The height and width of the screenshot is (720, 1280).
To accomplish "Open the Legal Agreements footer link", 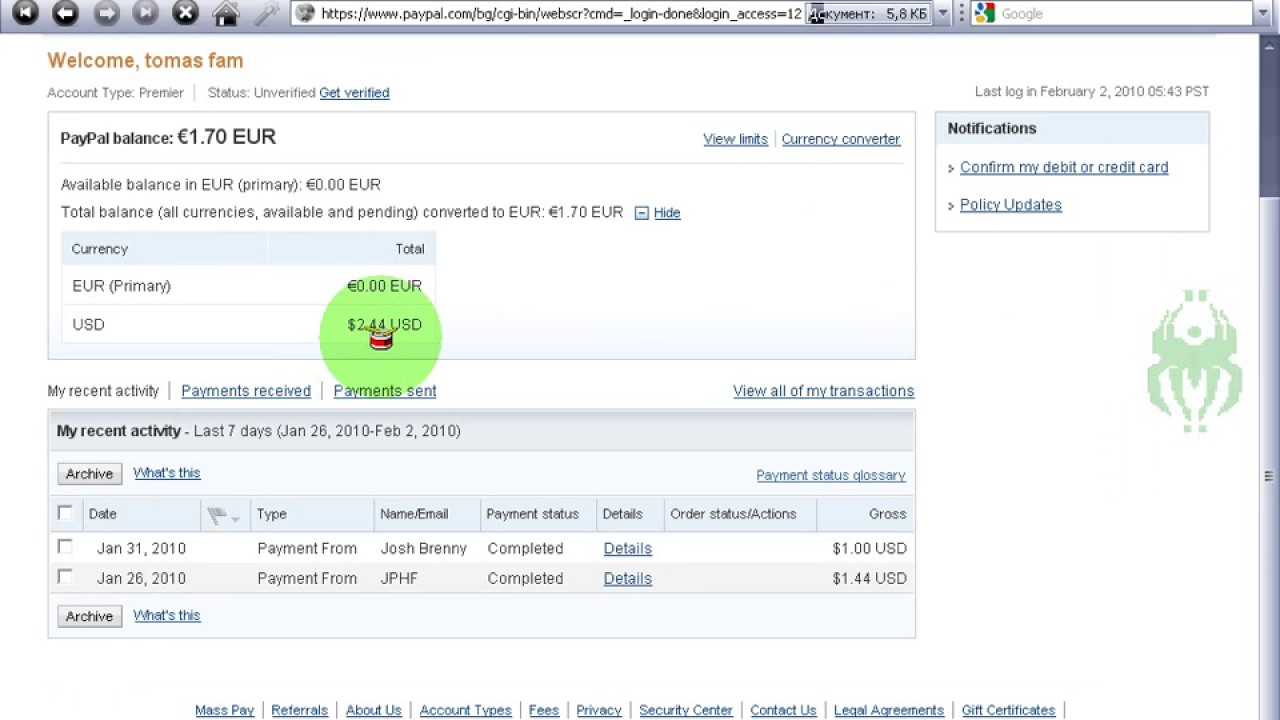I will pyautogui.click(x=889, y=710).
